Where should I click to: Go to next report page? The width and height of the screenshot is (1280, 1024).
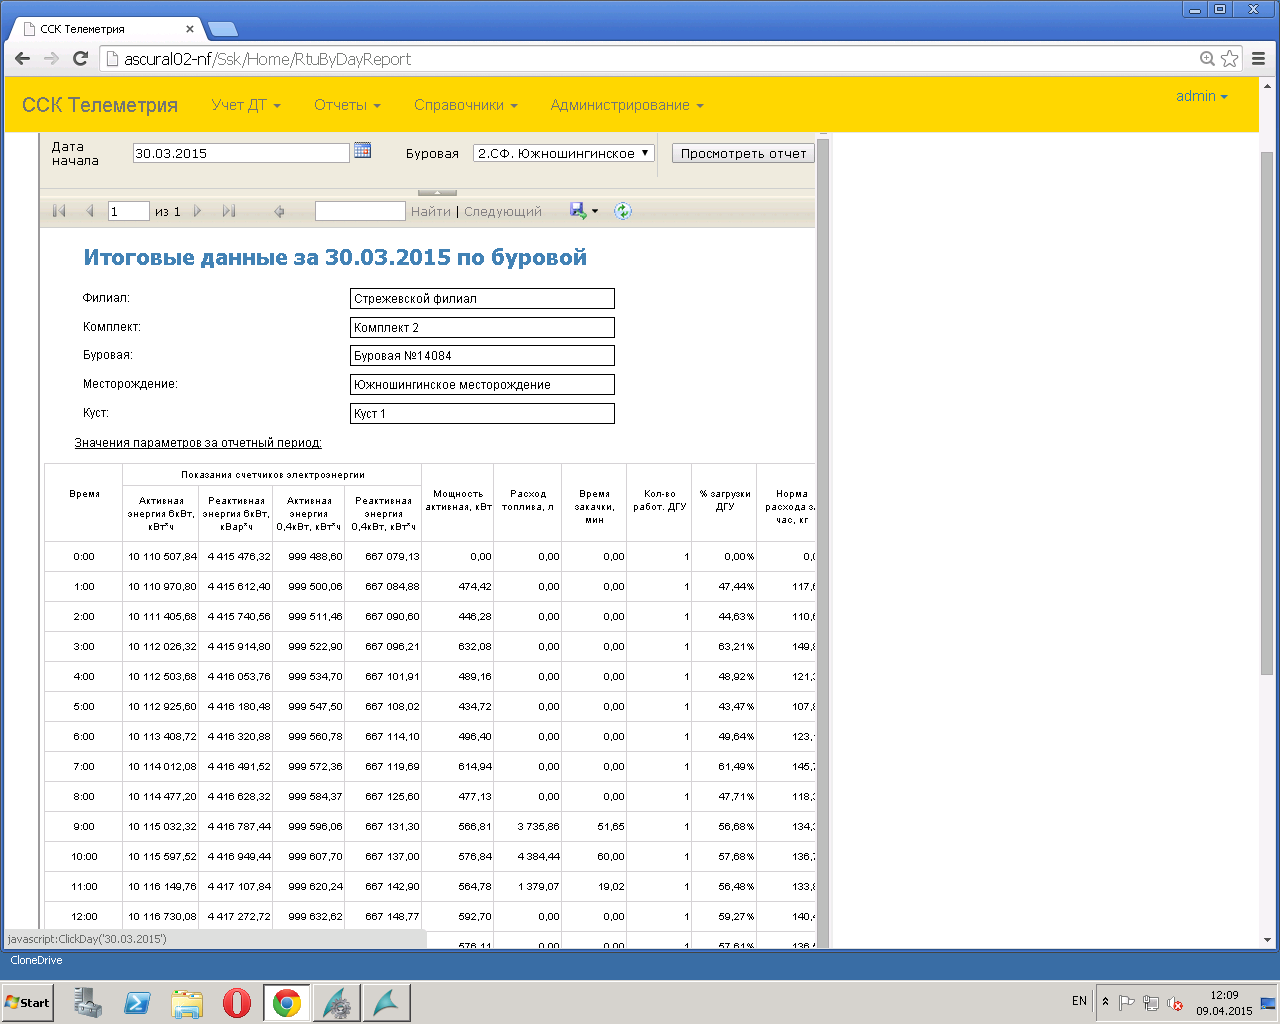coord(198,211)
